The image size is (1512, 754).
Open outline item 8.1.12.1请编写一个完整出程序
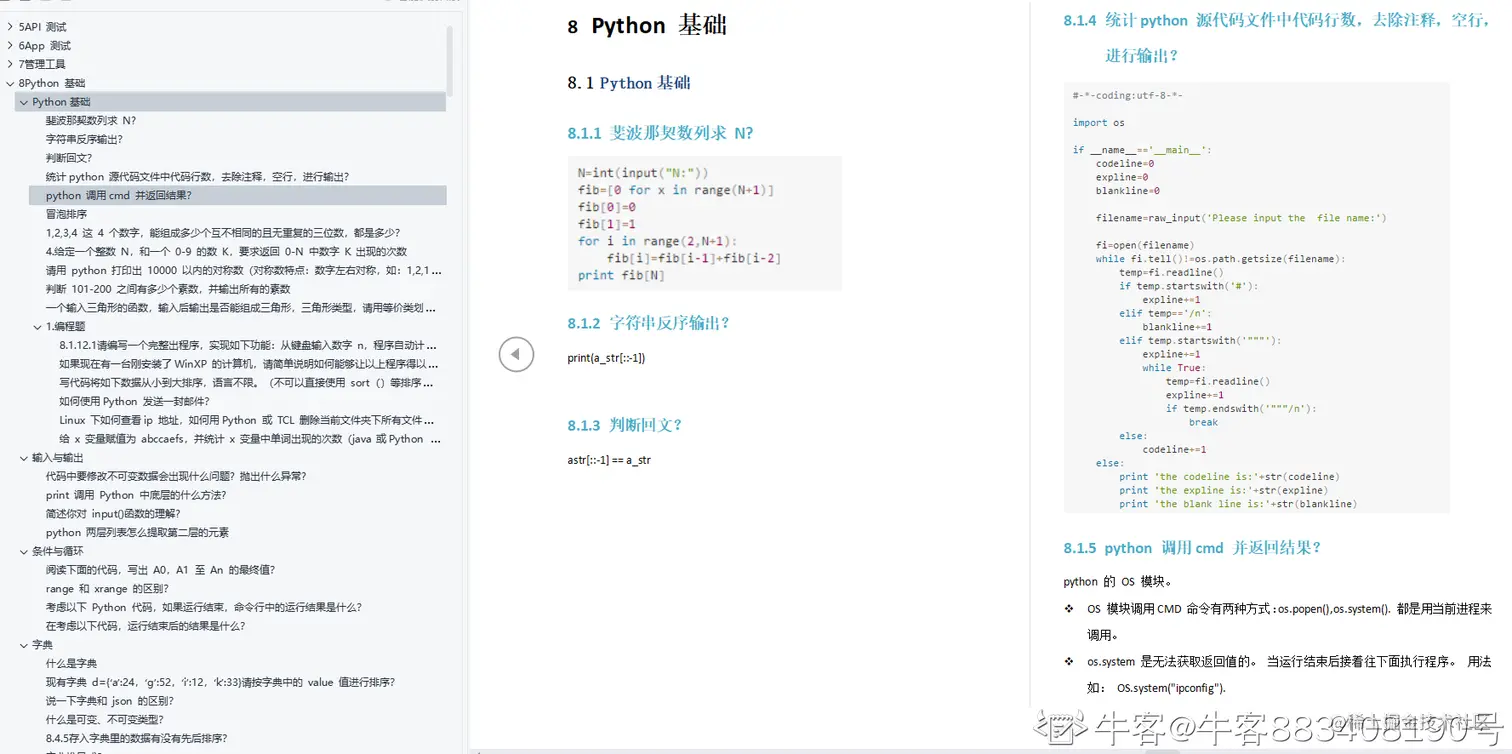[x=249, y=345]
